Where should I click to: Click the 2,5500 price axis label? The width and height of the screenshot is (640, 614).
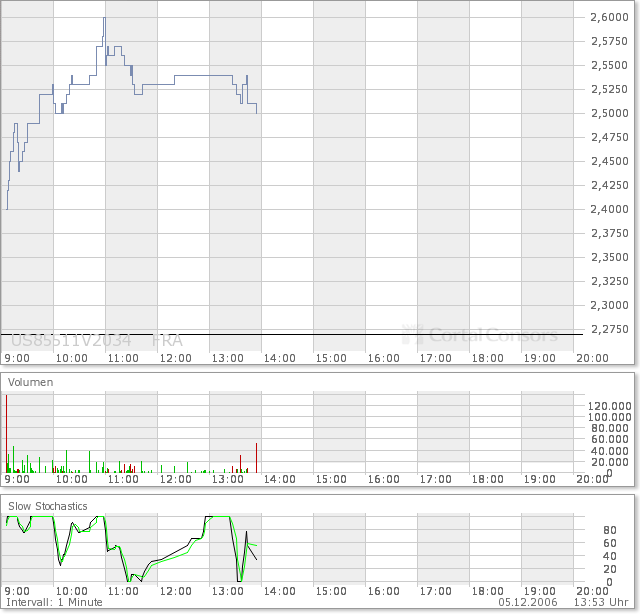point(609,65)
